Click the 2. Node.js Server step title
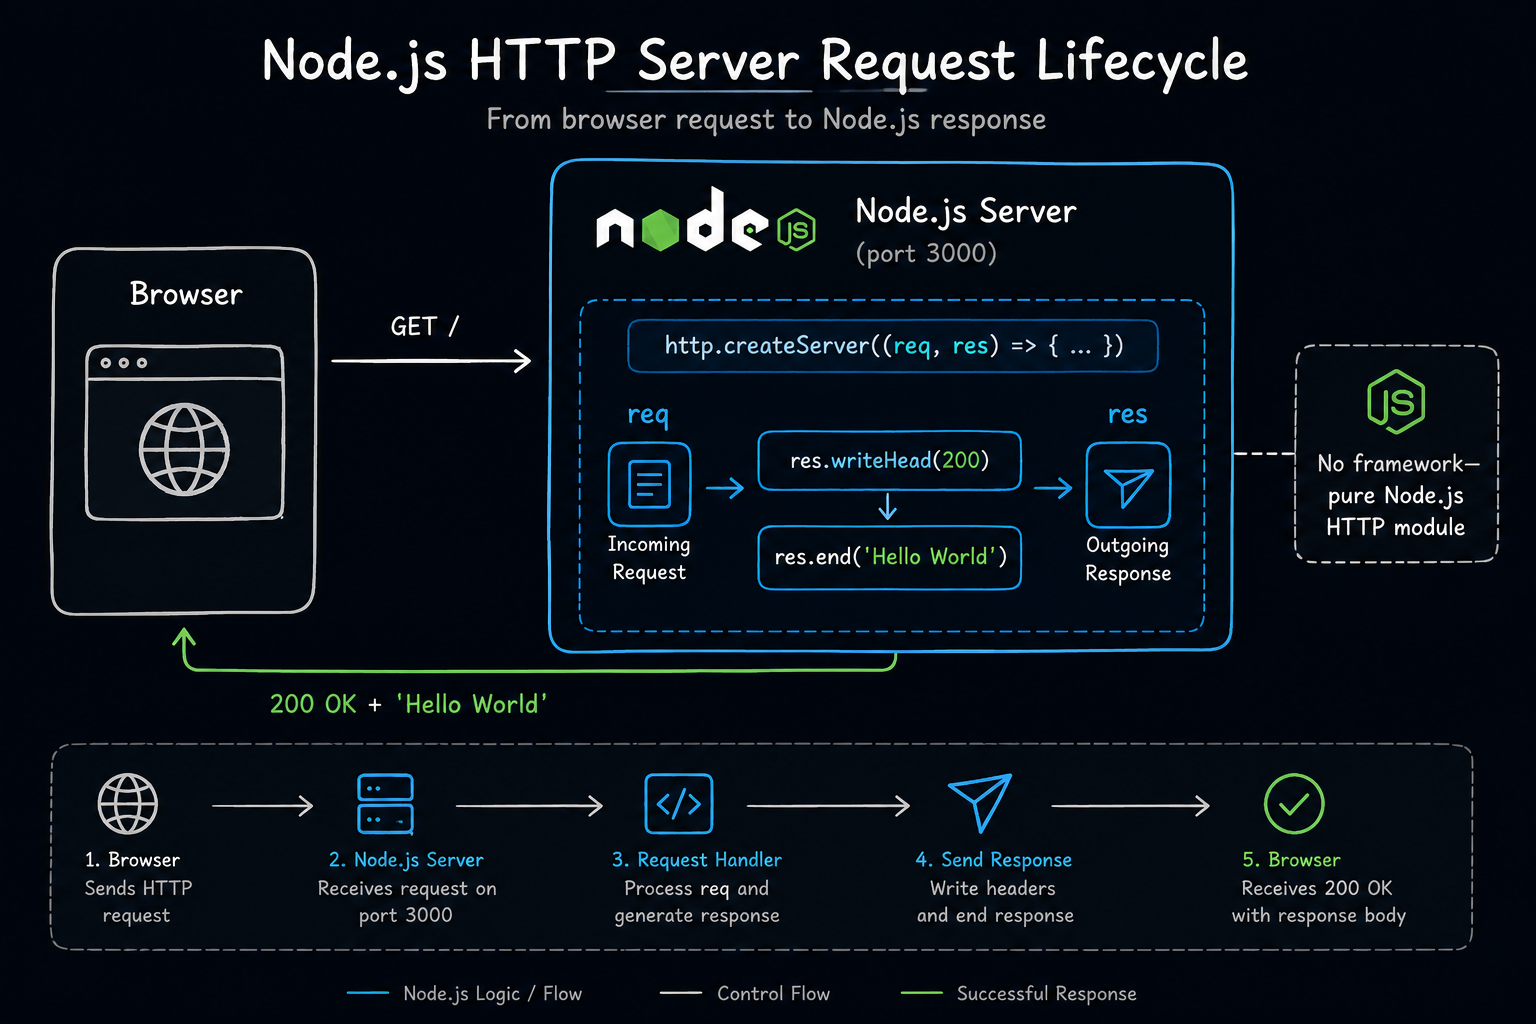This screenshot has height=1024, width=1536. tap(406, 860)
